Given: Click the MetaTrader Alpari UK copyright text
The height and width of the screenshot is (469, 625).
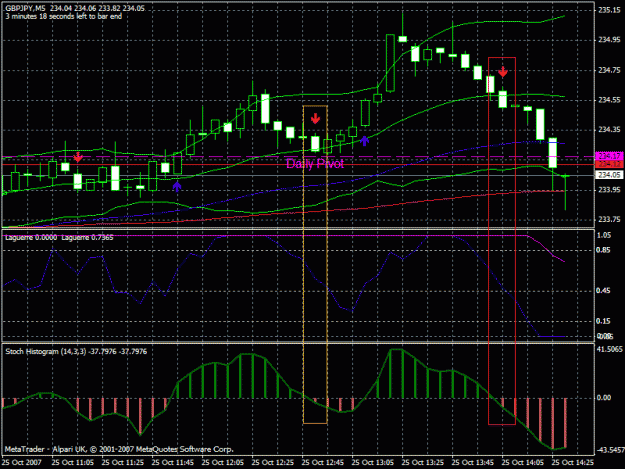Looking at the screenshot, I should [x=119, y=449].
